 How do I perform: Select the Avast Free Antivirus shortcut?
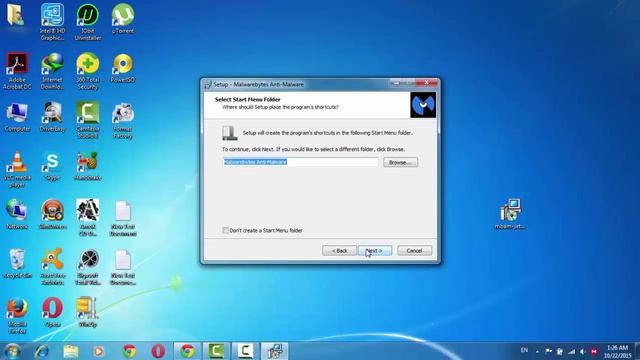(52, 267)
